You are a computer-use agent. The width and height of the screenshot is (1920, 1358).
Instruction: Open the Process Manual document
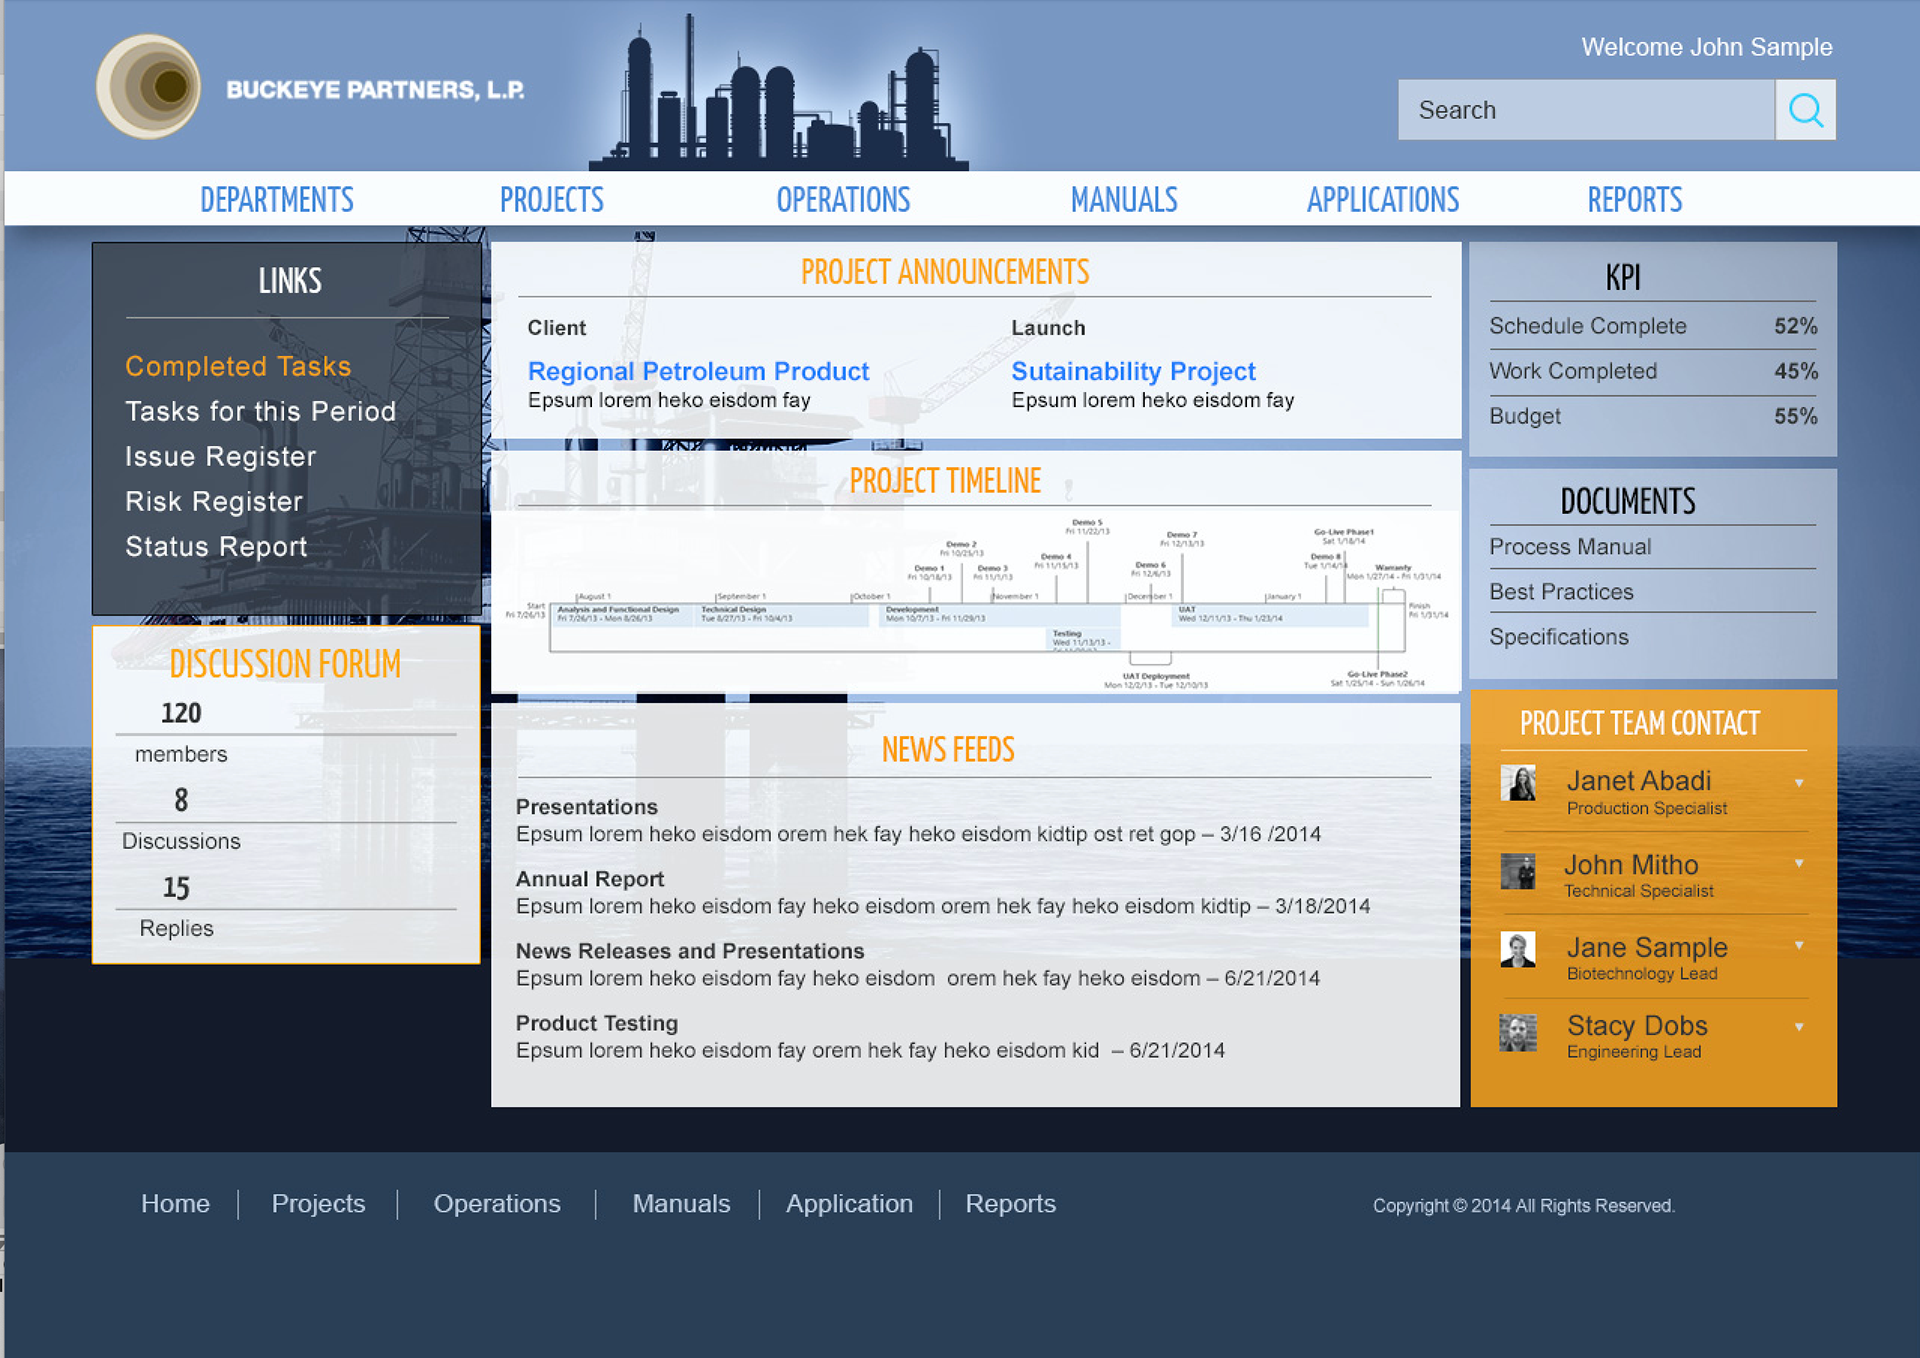click(x=1569, y=547)
